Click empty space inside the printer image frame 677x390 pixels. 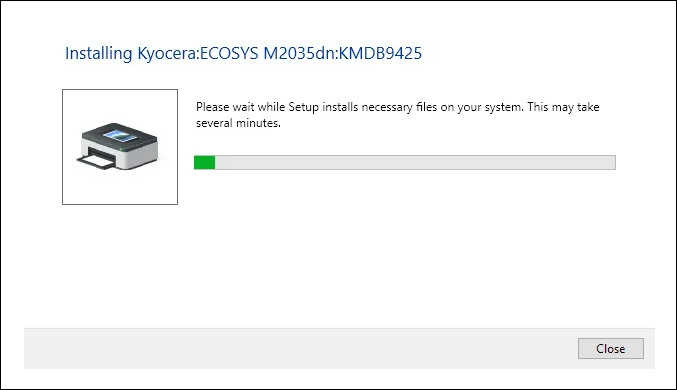coord(120,188)
